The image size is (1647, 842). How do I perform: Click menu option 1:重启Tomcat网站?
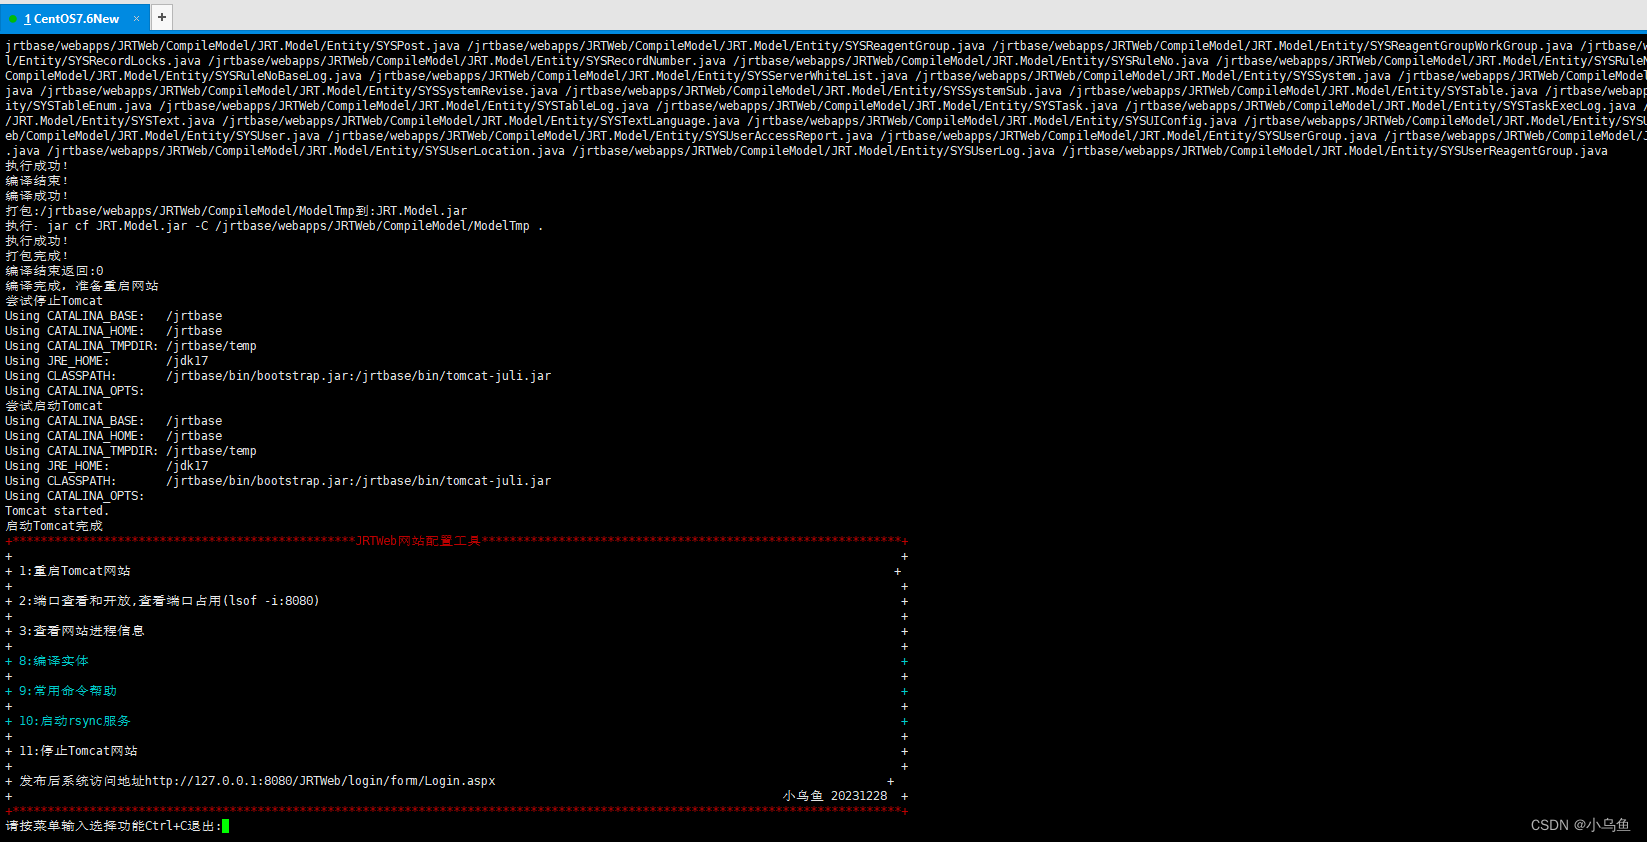[x=74, y=571]
